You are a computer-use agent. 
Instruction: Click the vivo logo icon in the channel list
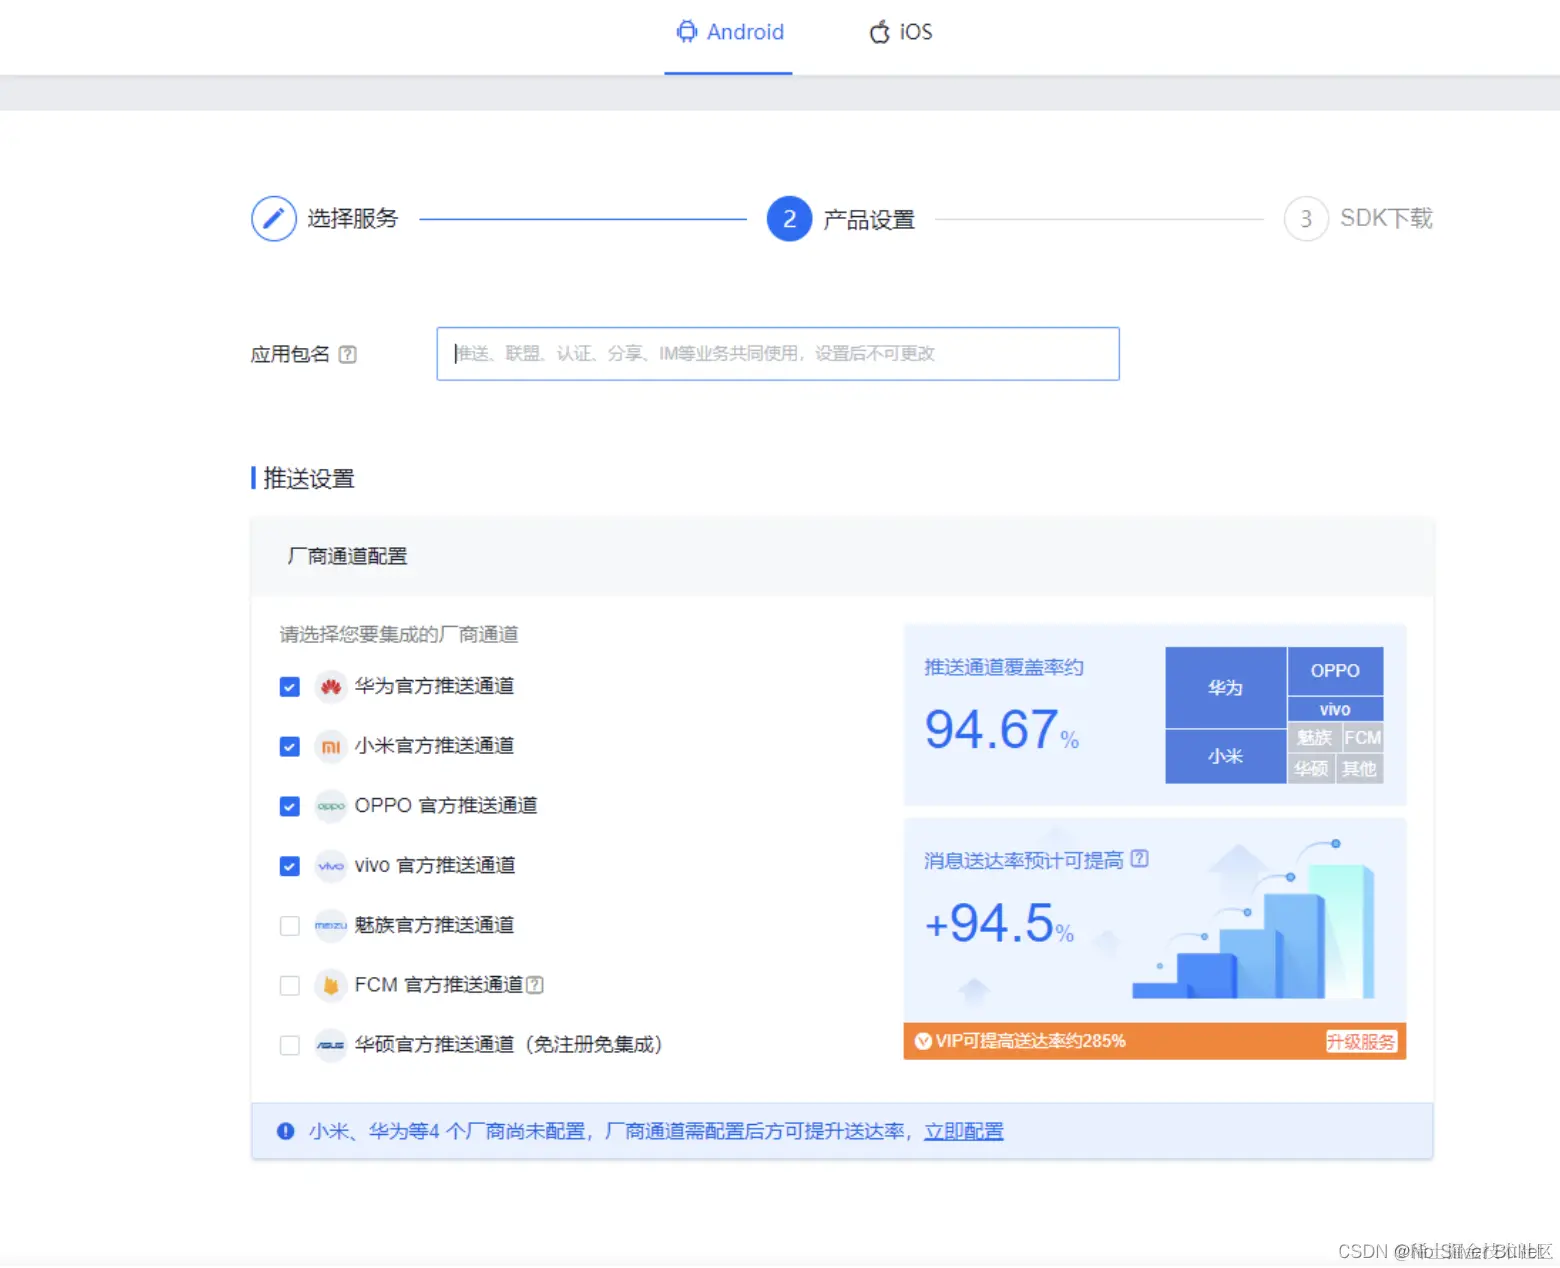(x=331, y=866)
